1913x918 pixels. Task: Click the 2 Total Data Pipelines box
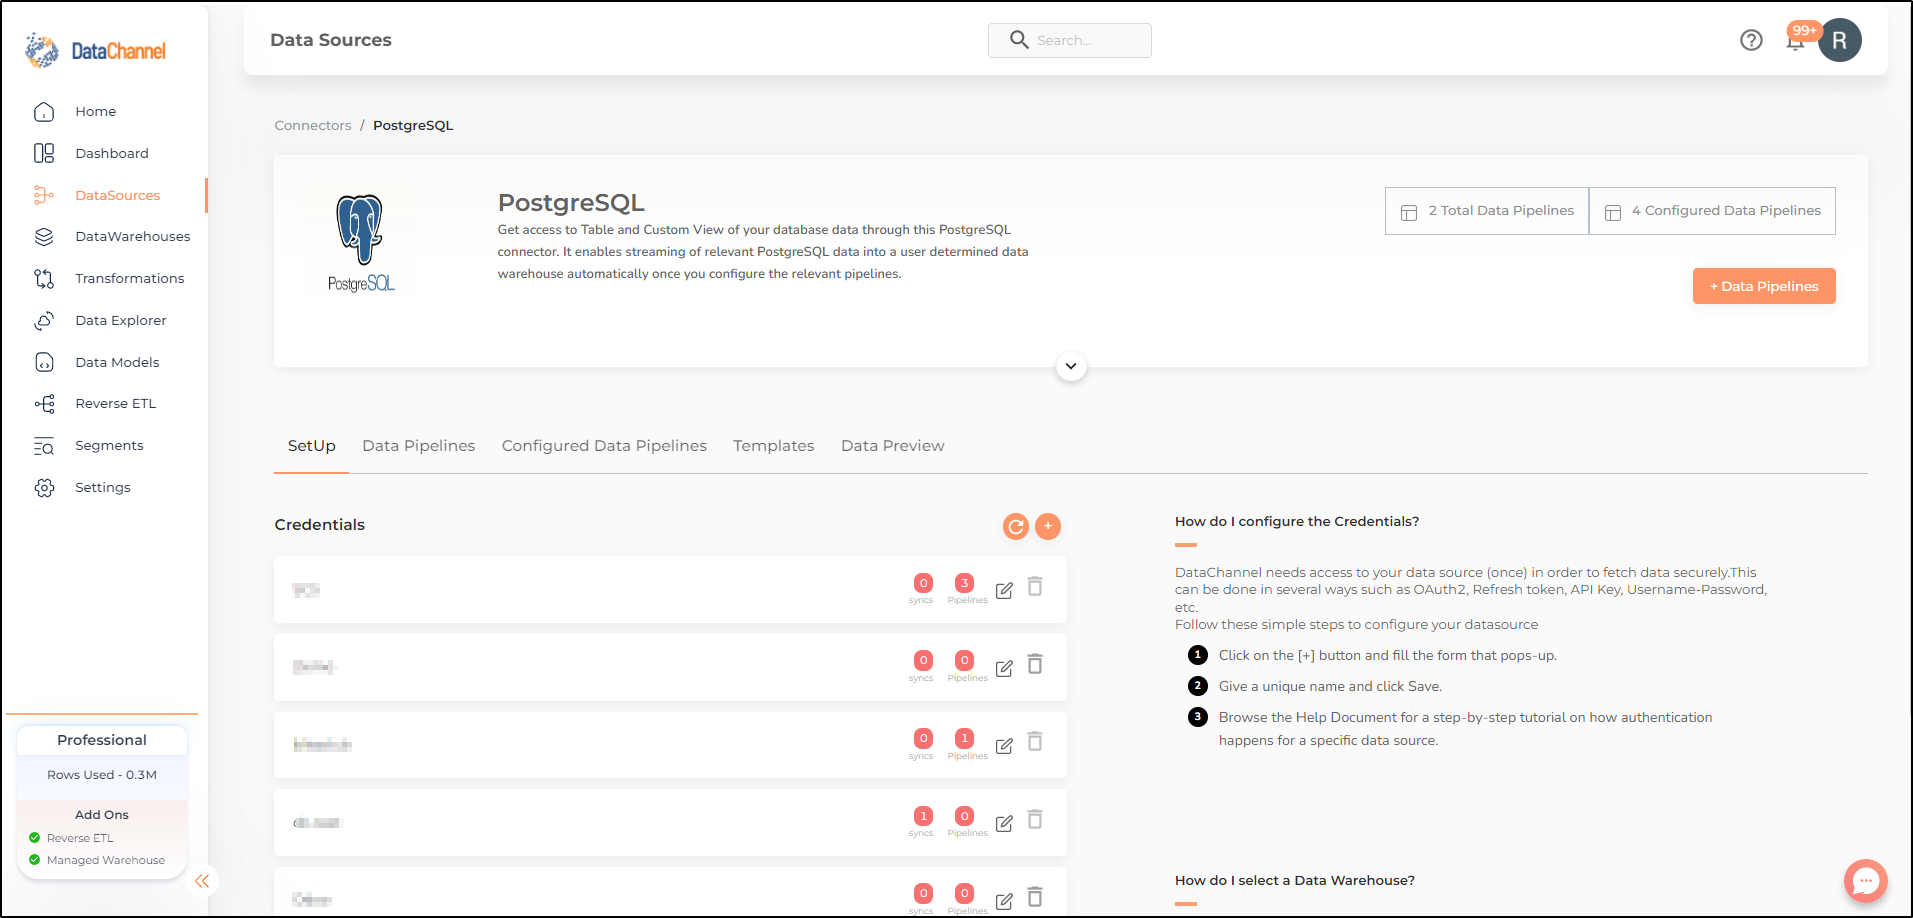pos(1487,211)
